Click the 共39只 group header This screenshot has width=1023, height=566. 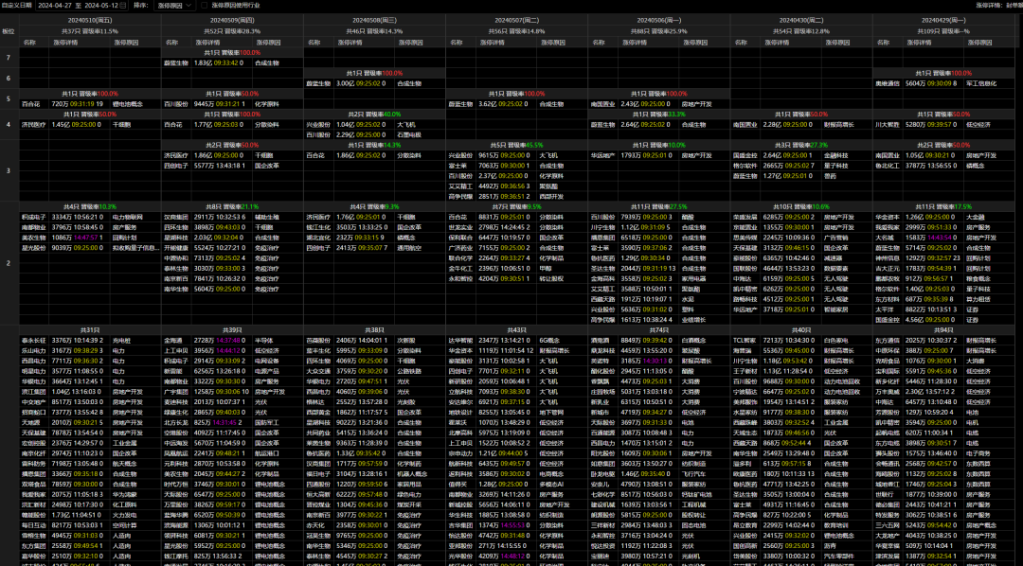tap(232, 331)
